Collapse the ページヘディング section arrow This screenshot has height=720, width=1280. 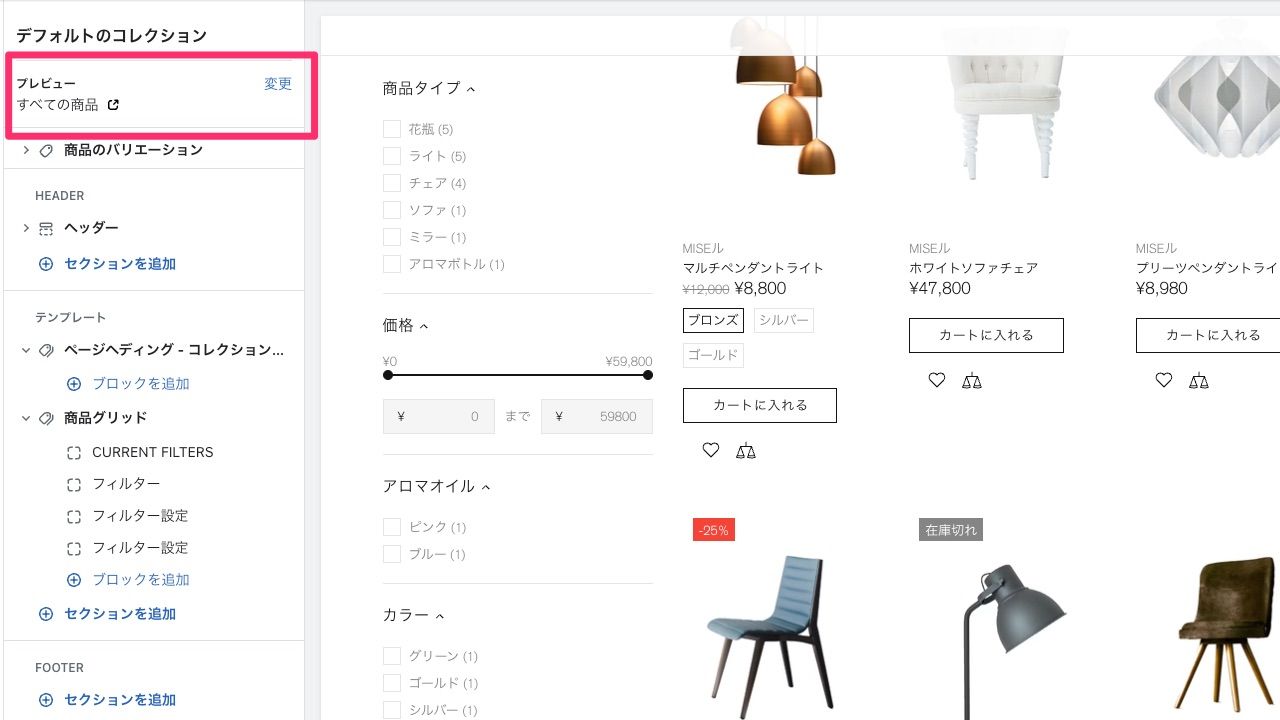click(x=26, y=350)
